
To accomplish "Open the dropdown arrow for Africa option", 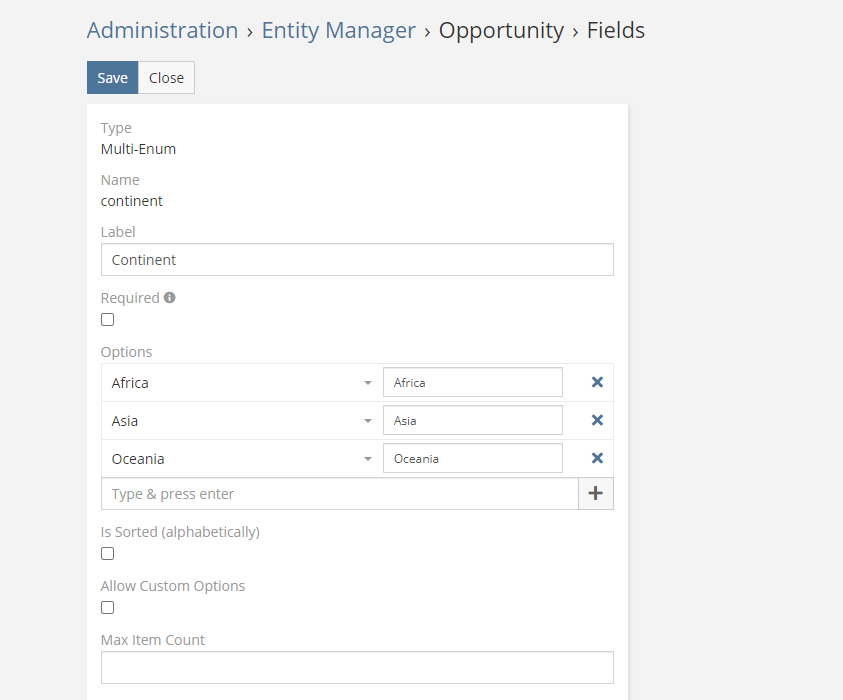I will [x=367, y=383].
